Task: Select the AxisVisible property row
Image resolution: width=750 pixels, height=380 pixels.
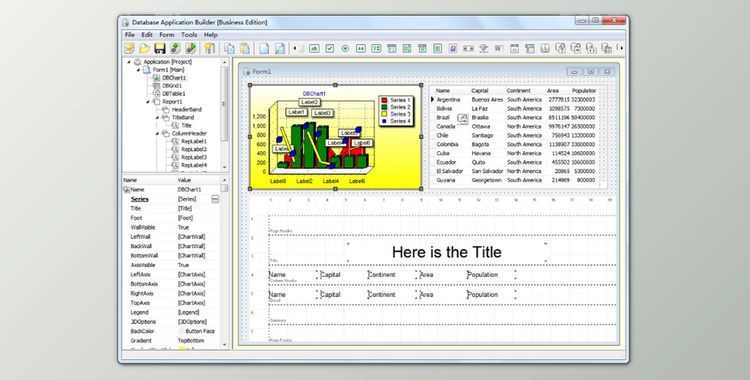Action: click(171, 265)
